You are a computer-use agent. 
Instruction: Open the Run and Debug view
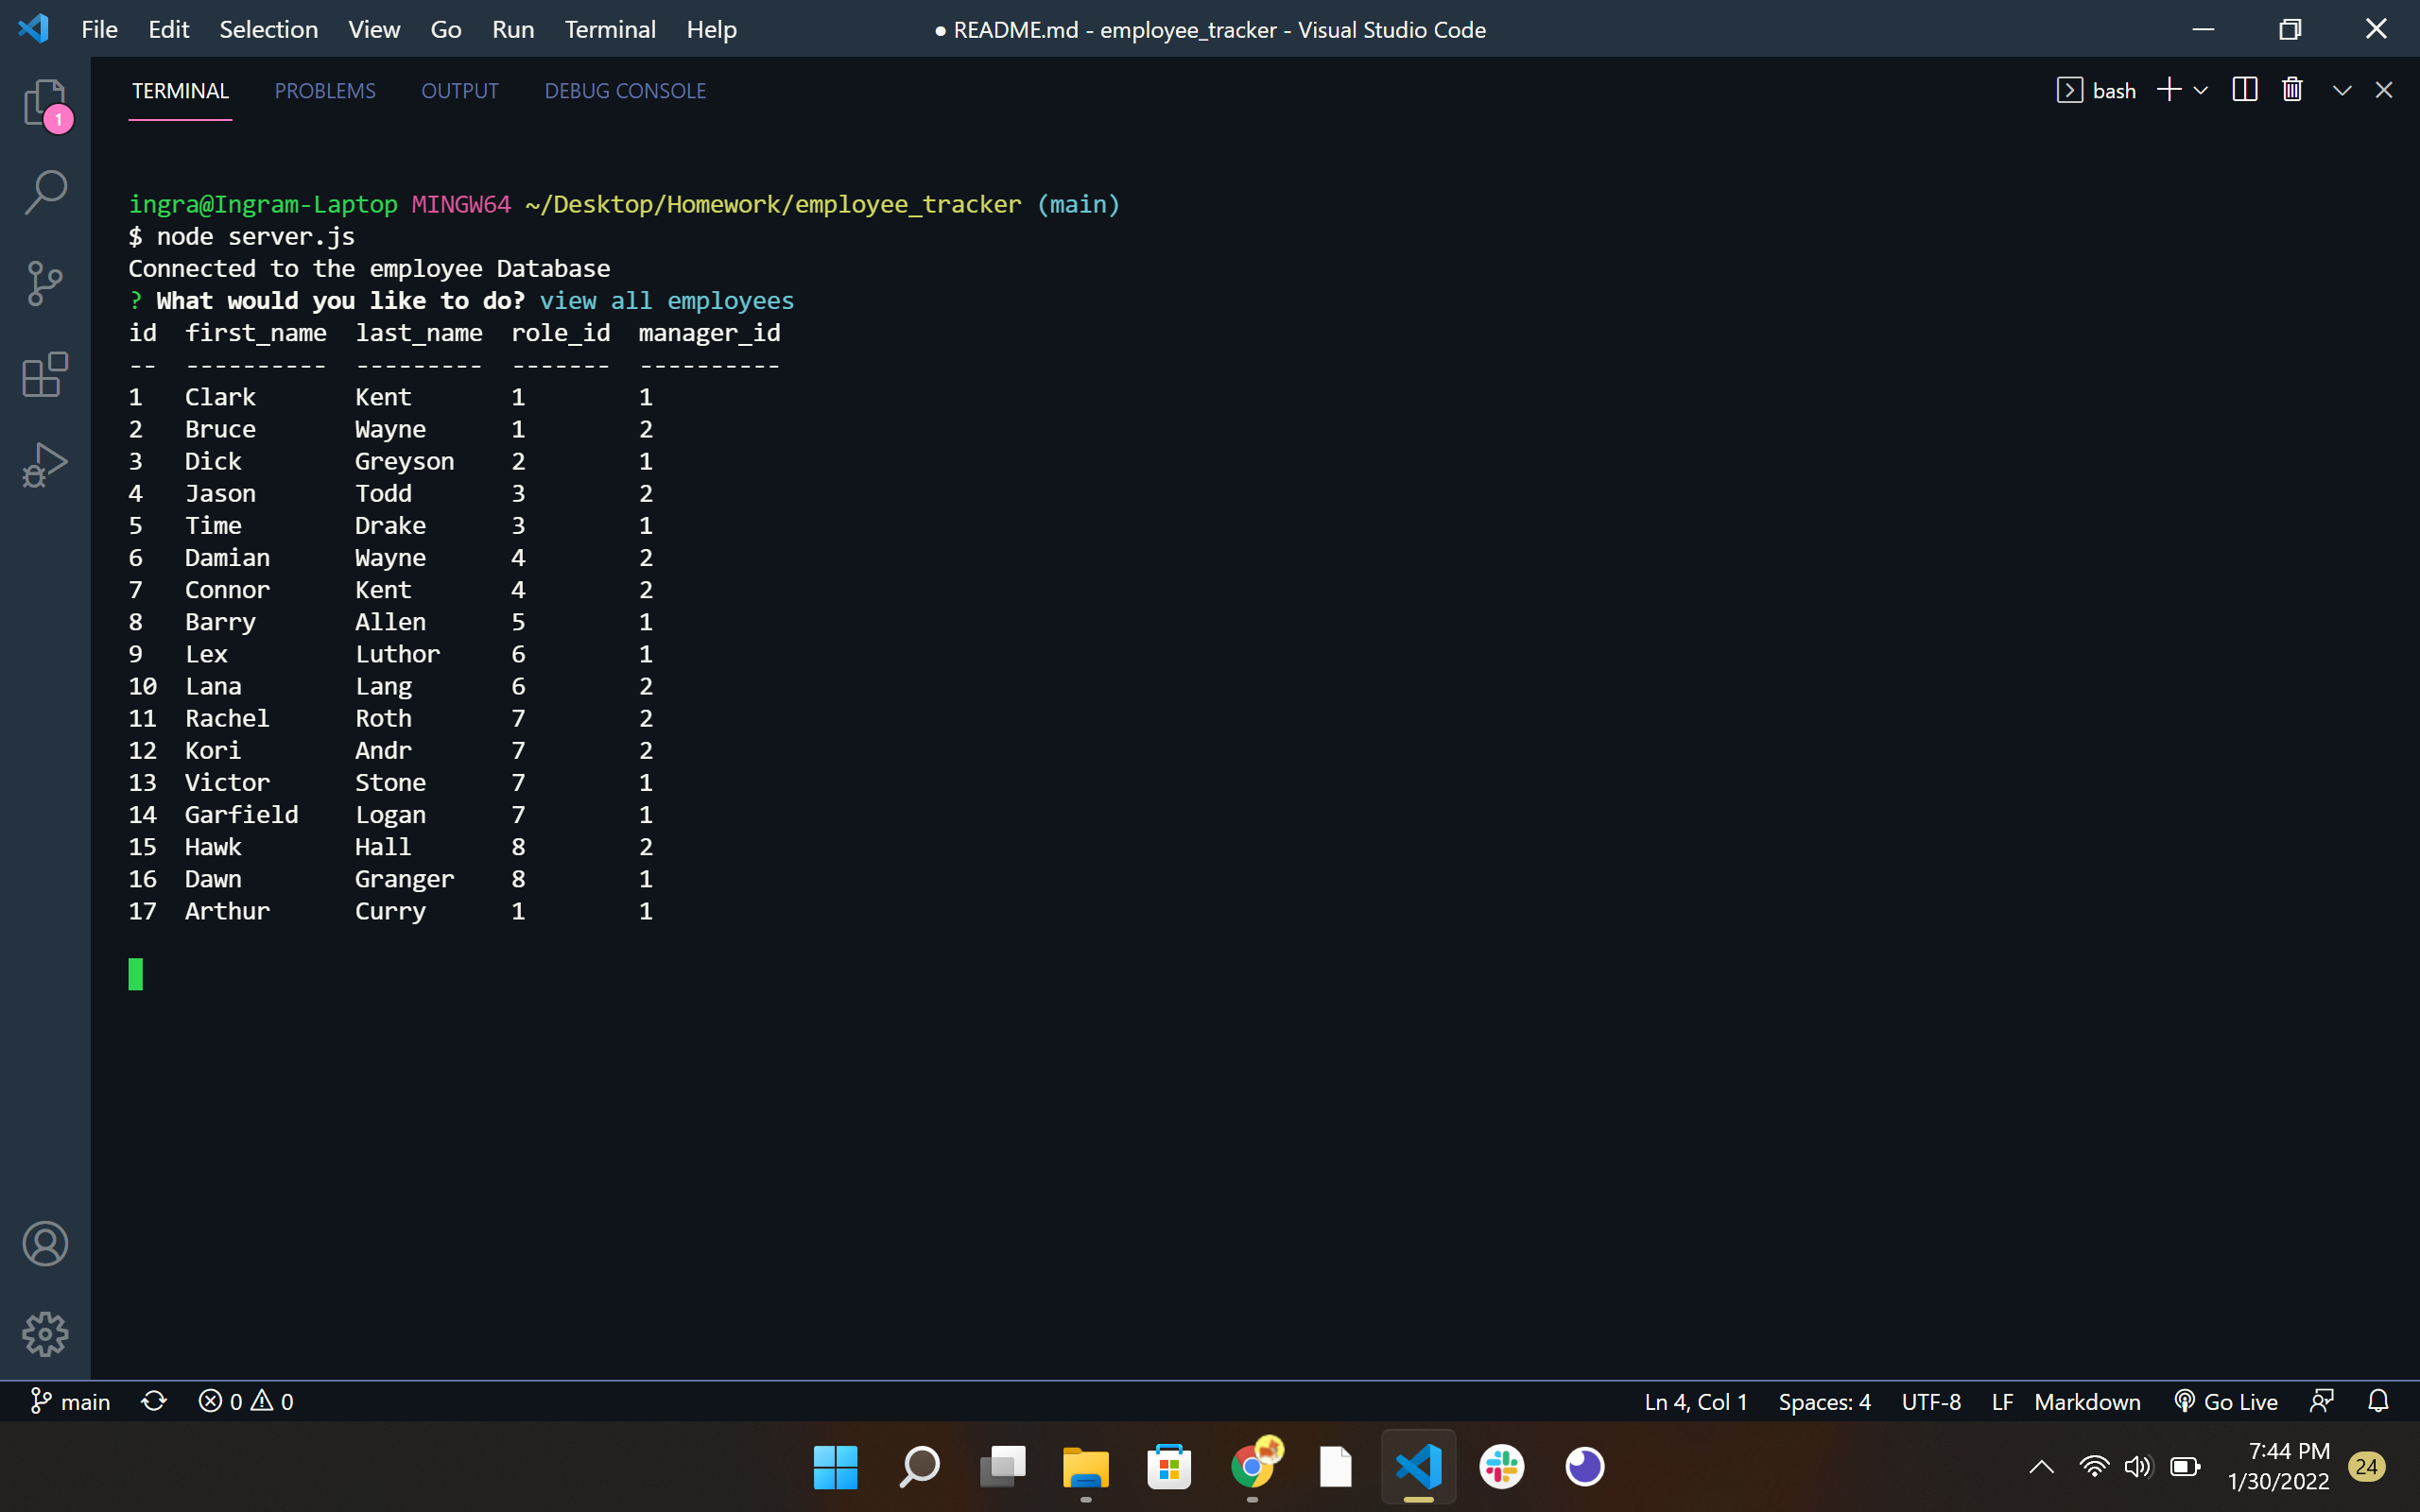45,464
